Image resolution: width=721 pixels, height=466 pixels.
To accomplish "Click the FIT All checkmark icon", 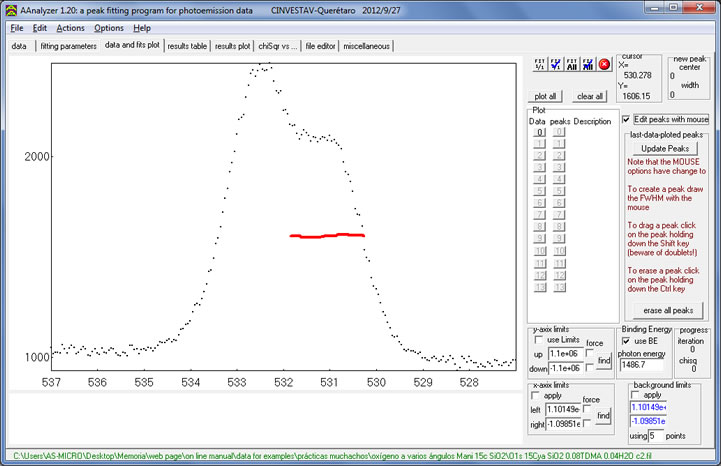I will click(588, 64).
